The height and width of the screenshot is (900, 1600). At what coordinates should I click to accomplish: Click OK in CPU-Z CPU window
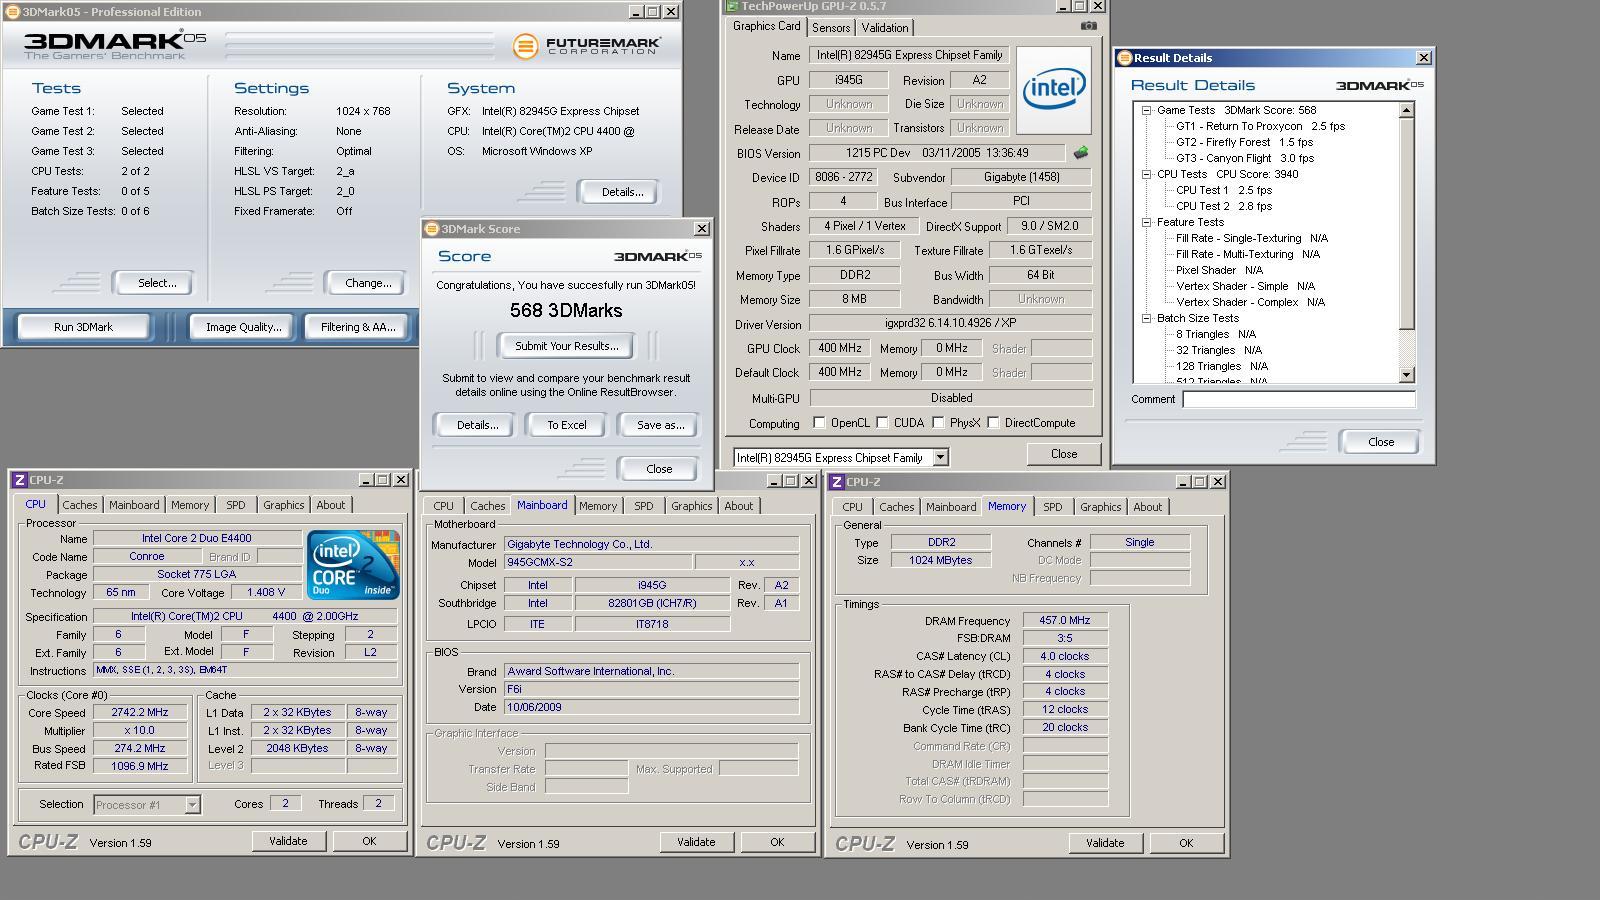pos(369,841)
